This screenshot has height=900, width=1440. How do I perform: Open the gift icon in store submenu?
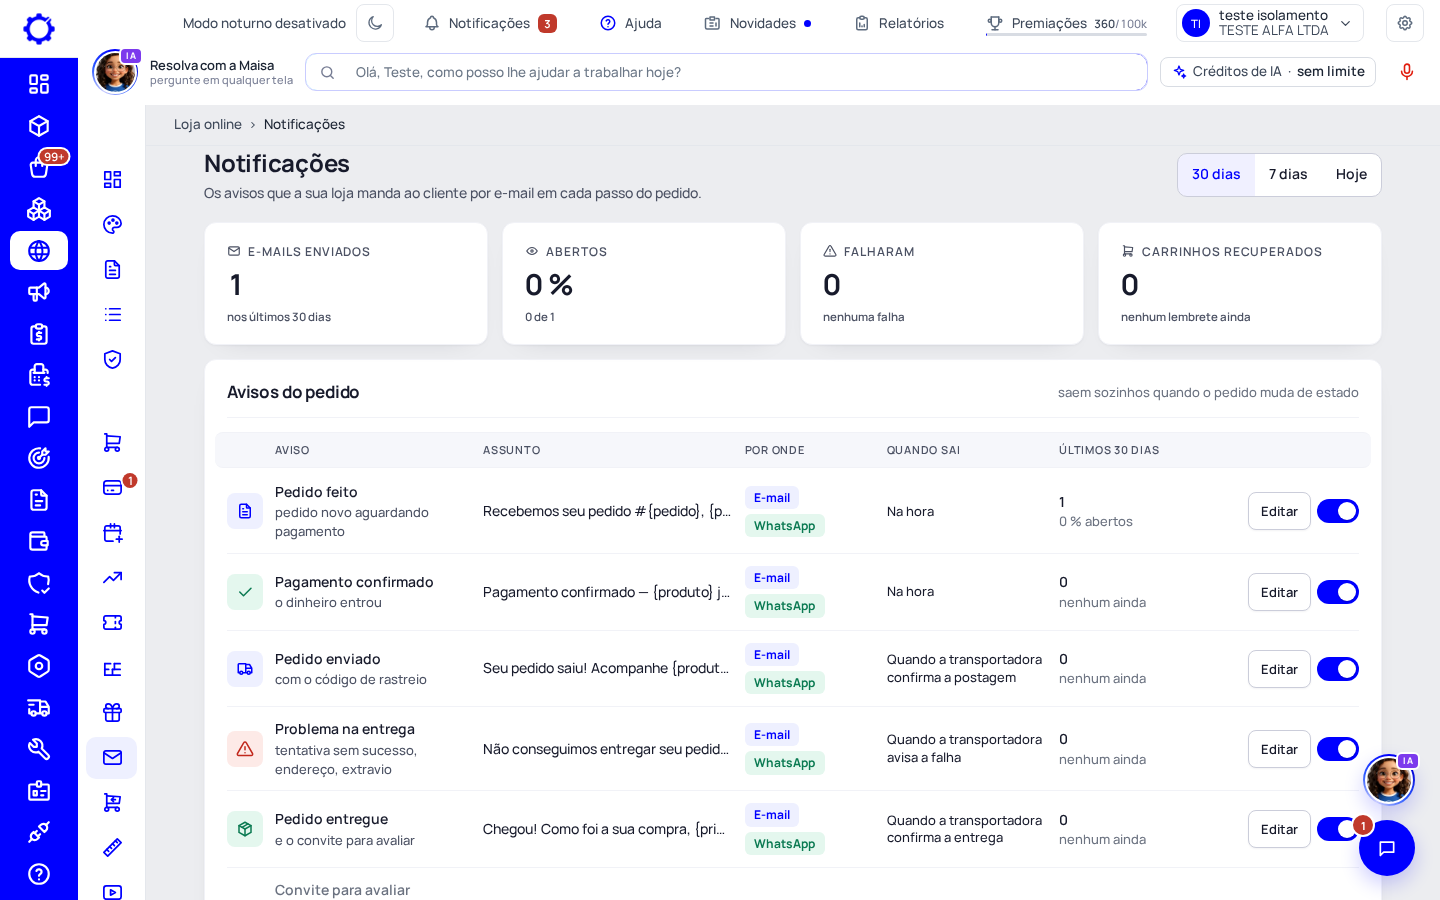tap(112, 712)
